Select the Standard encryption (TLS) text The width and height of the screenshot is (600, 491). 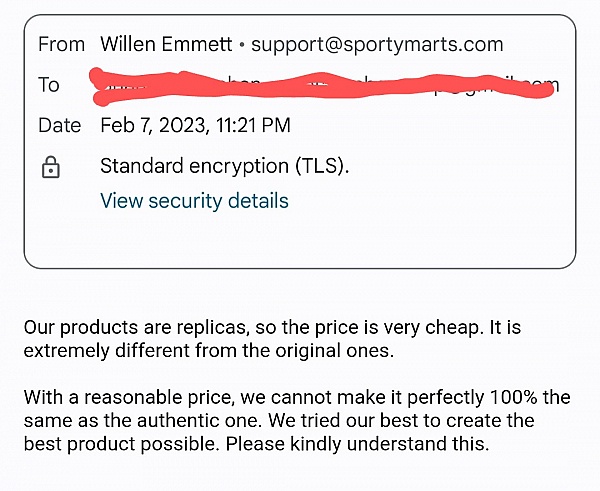click(x=225, y=166)
